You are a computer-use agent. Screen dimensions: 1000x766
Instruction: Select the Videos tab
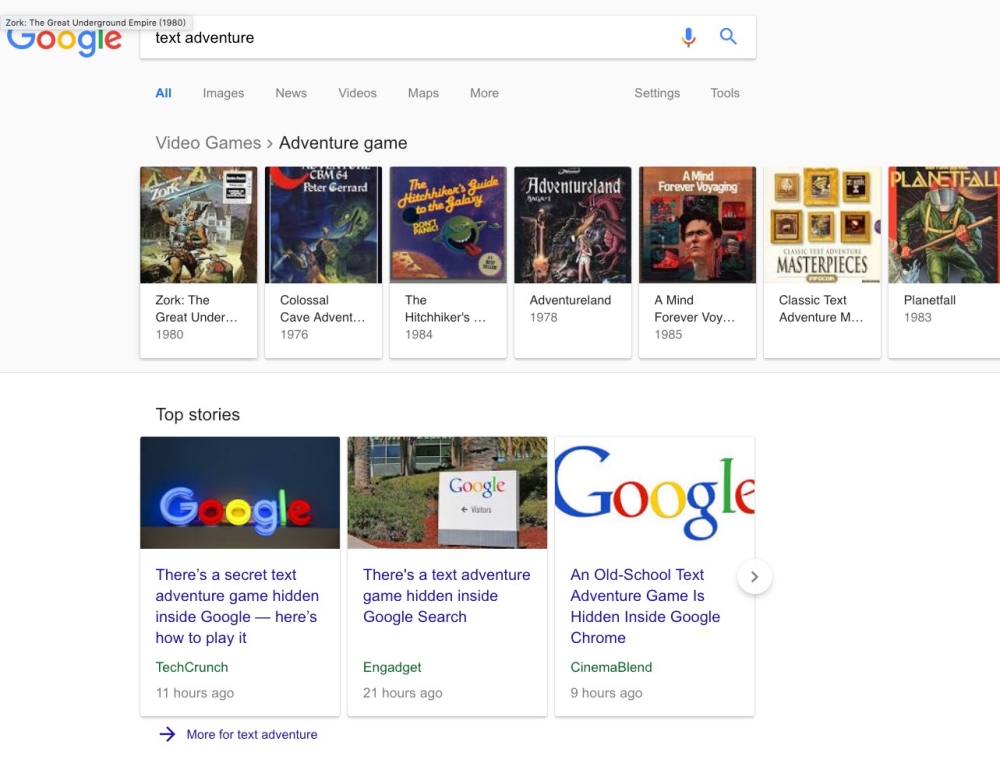coord(357,93)
